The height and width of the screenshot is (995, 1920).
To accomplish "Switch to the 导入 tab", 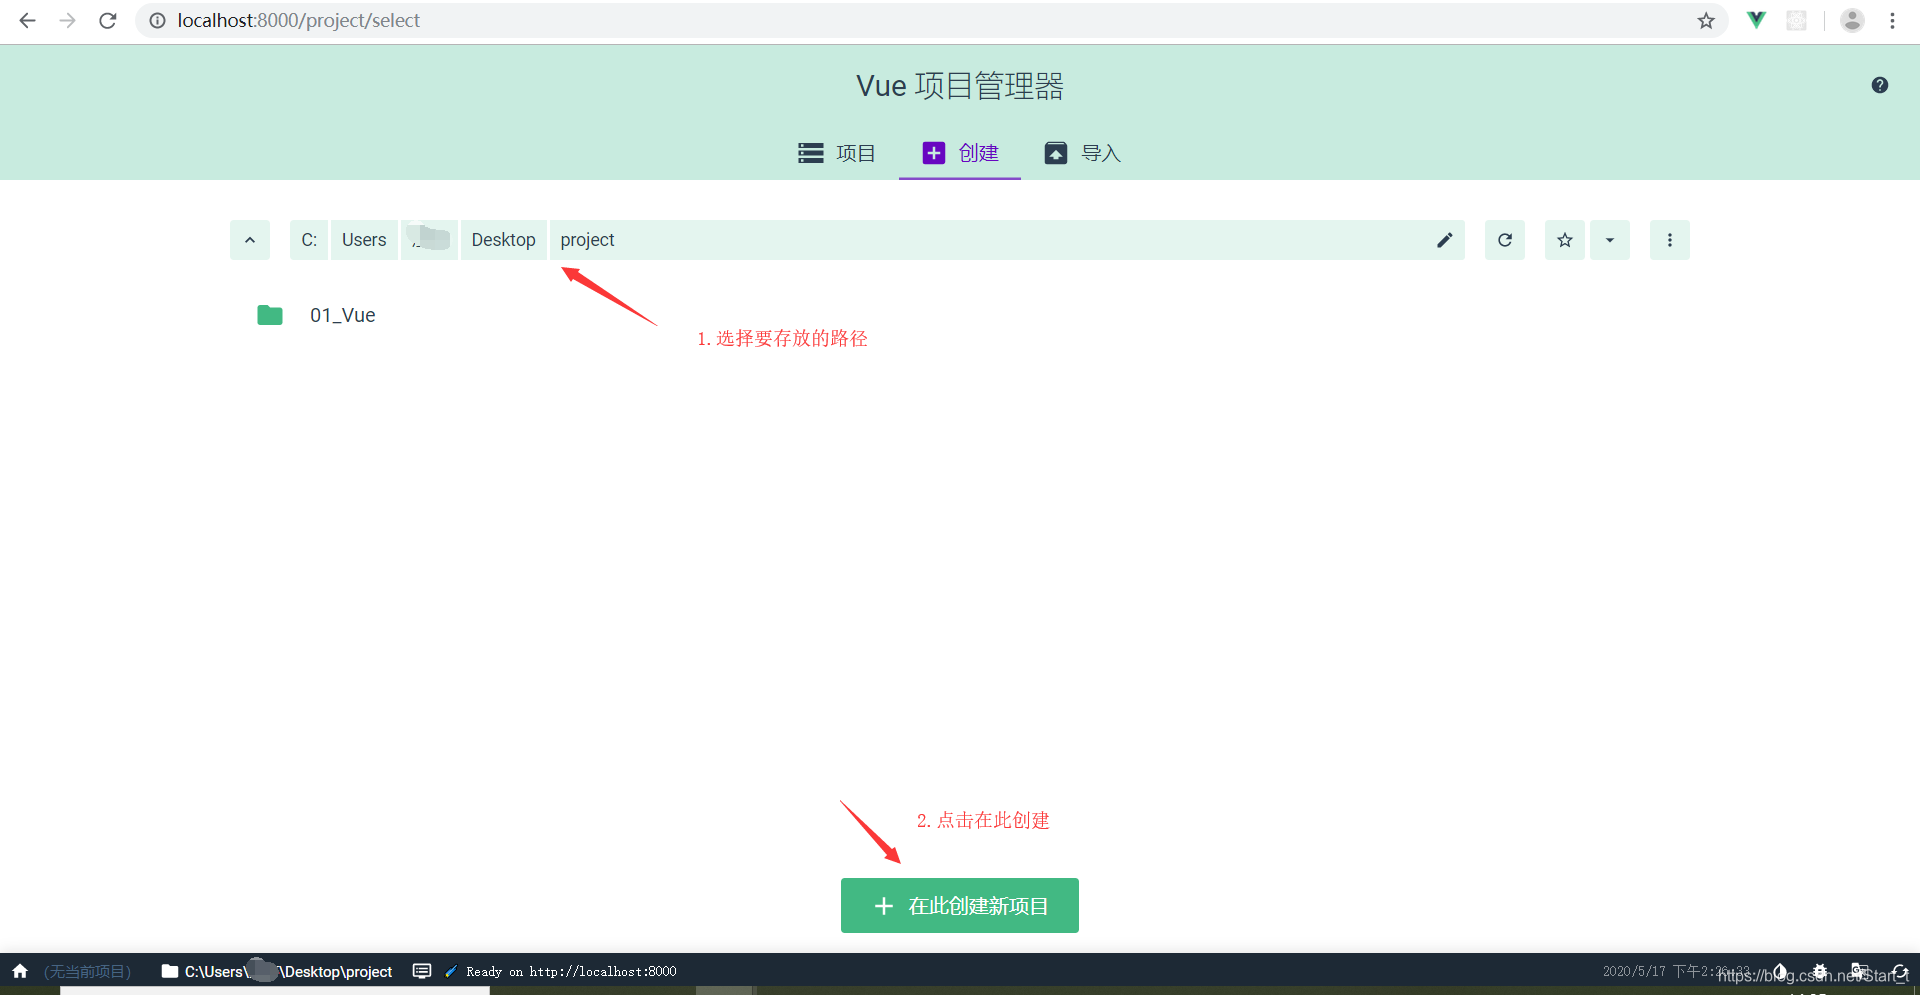I will coord(1083,153).
